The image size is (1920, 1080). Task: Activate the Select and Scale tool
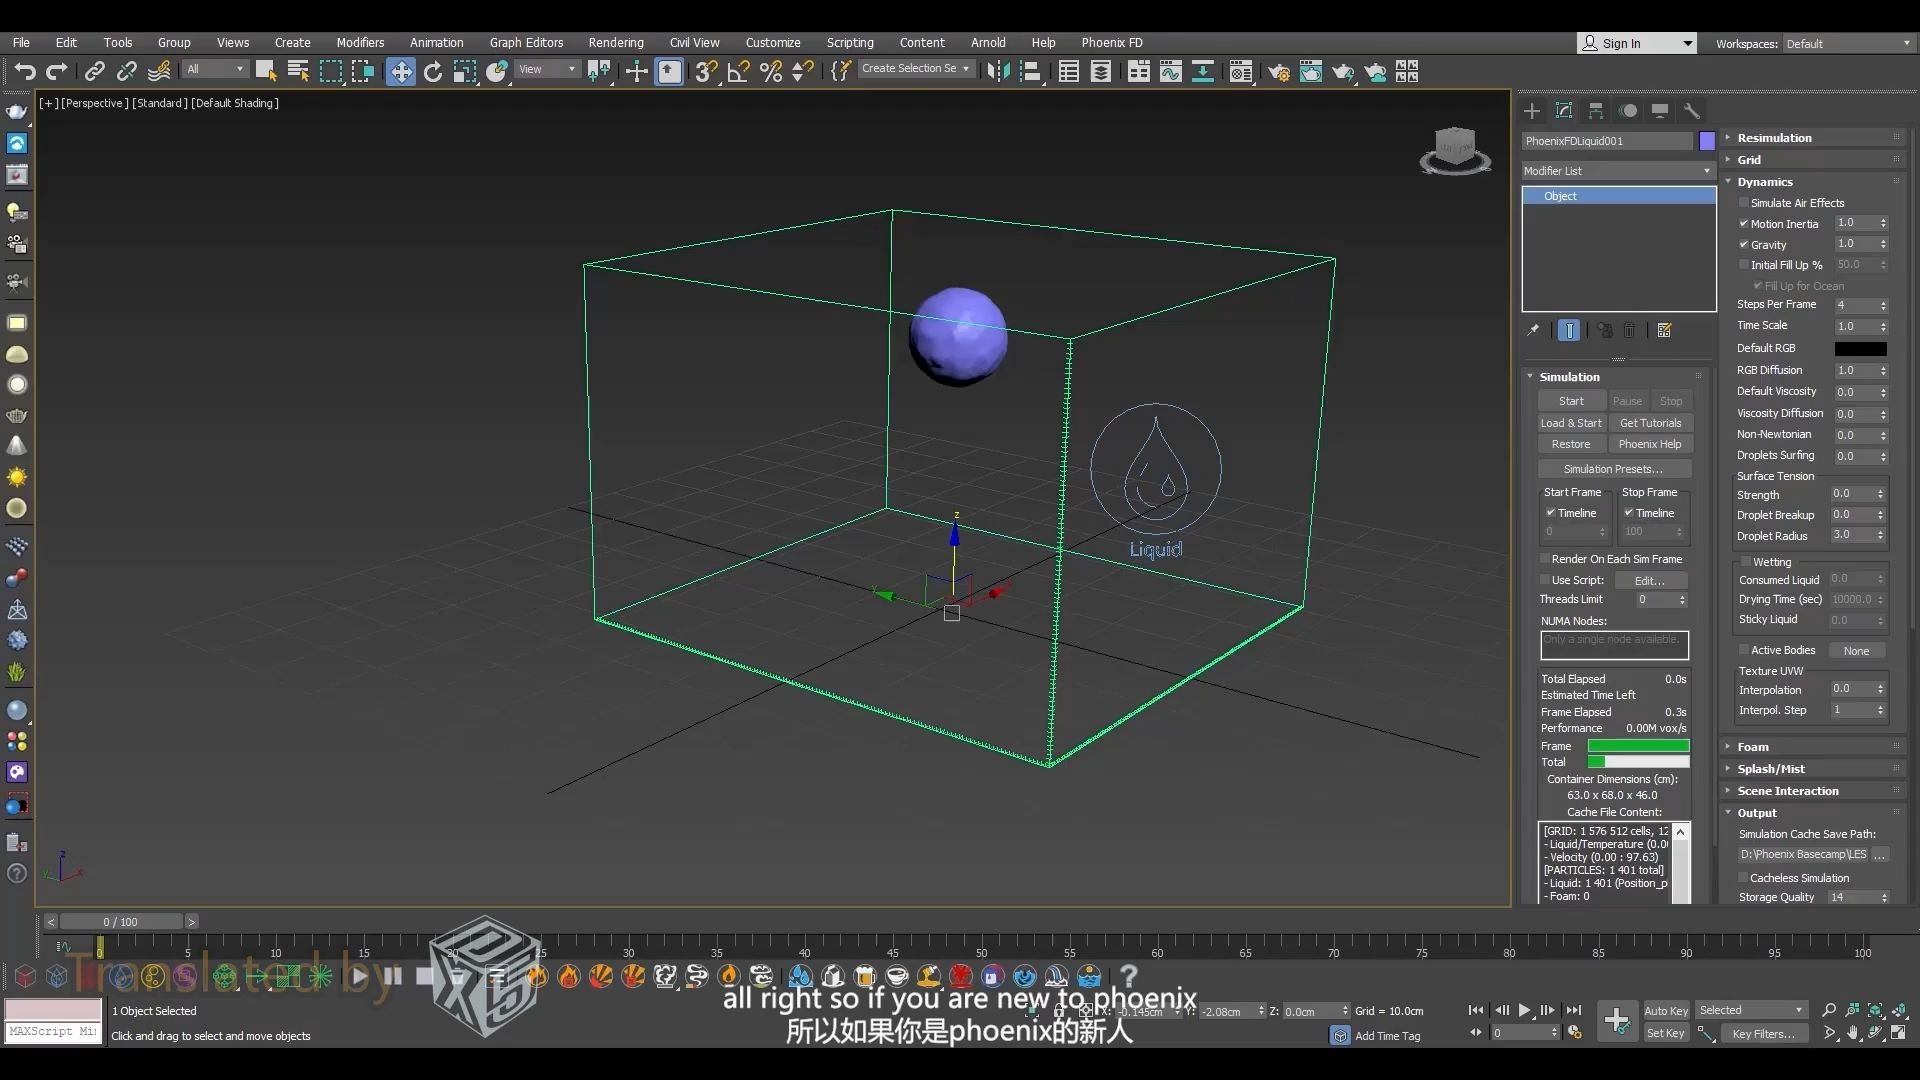[465, 71]
